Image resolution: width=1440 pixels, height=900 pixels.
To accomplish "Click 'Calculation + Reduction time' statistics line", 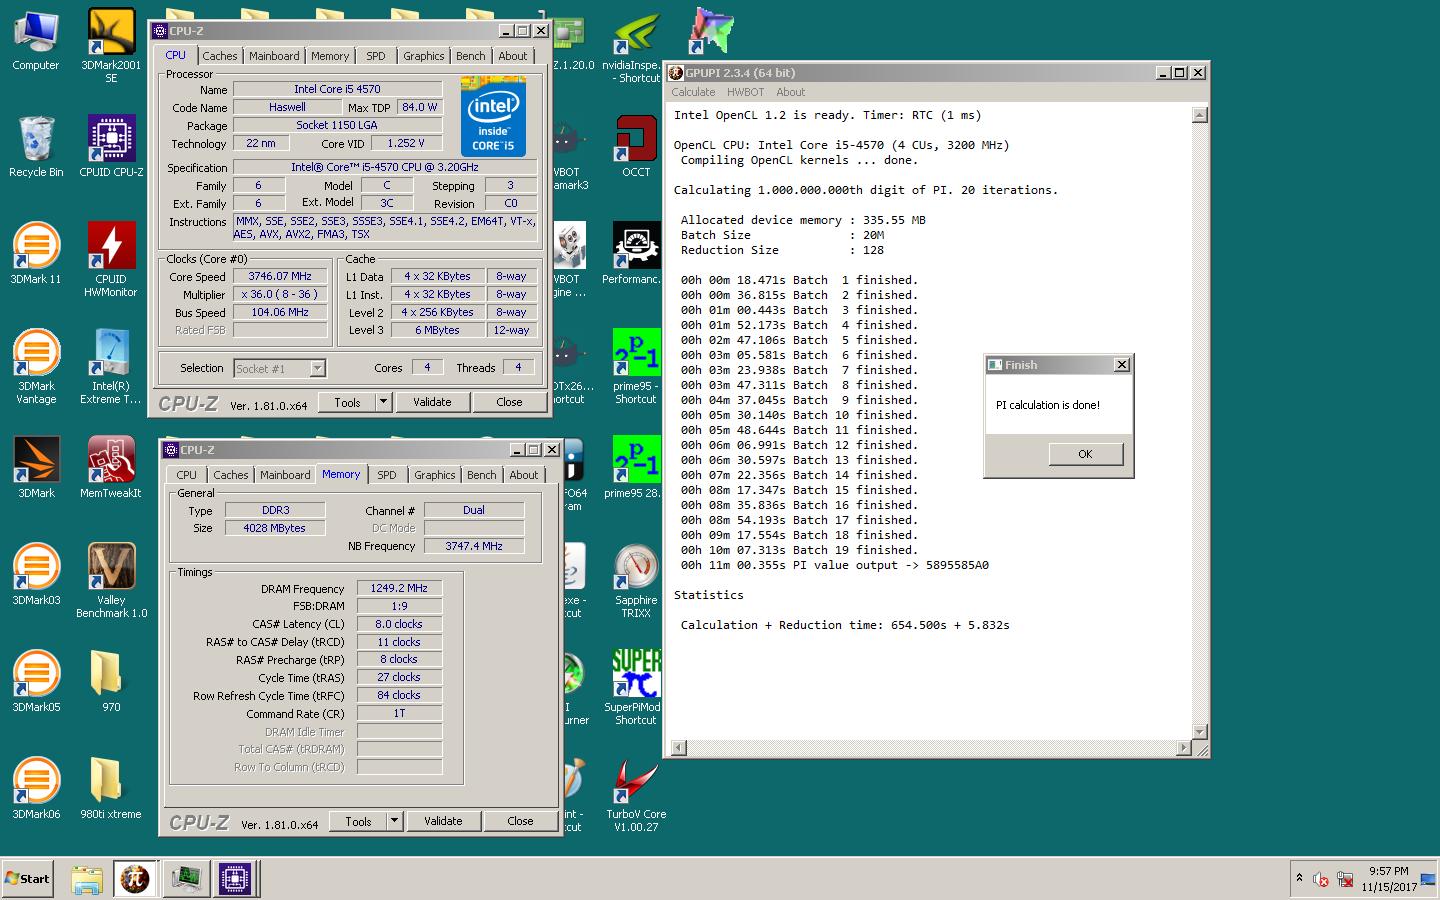I will [845, 625].
